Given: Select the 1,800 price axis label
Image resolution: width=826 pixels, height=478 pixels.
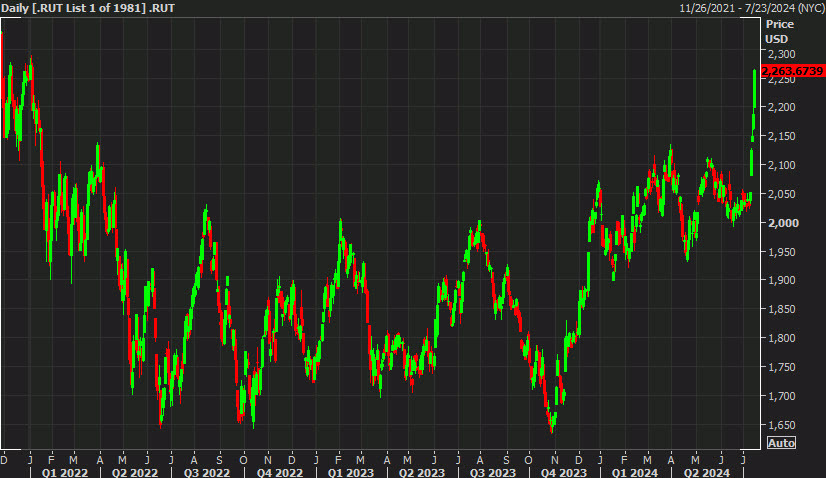Looking at the screenshot, I should [782, 338].
